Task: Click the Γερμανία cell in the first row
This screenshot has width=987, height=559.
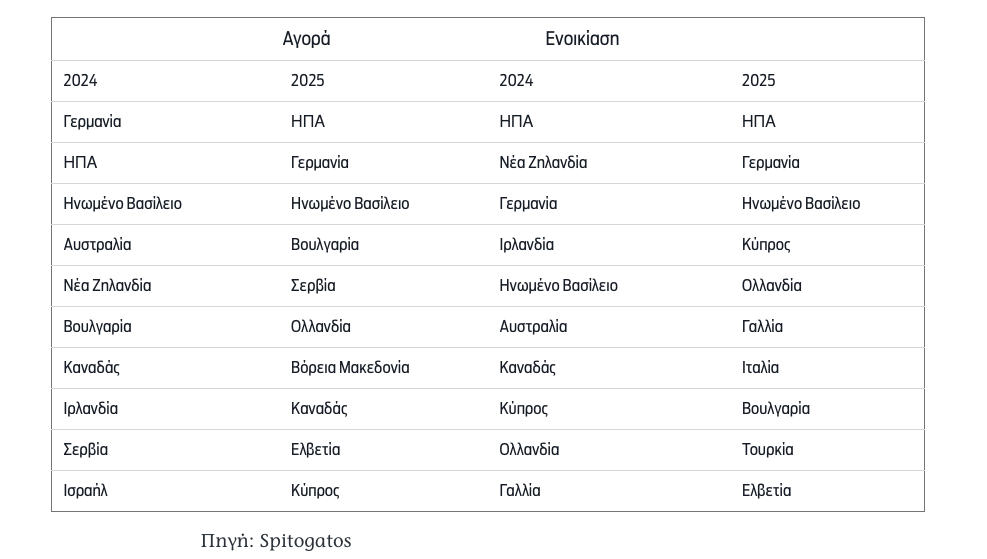Action: 93,121
